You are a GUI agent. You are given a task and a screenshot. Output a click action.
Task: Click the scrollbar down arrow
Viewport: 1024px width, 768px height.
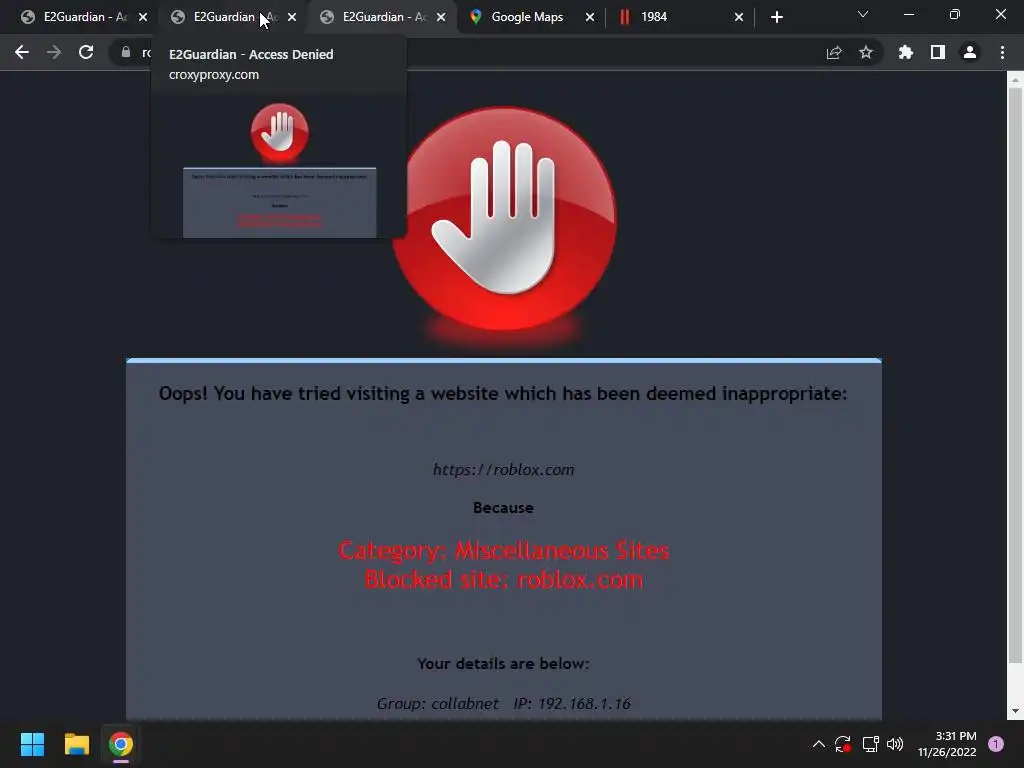pyautogui.click(x=1015, y=711)
